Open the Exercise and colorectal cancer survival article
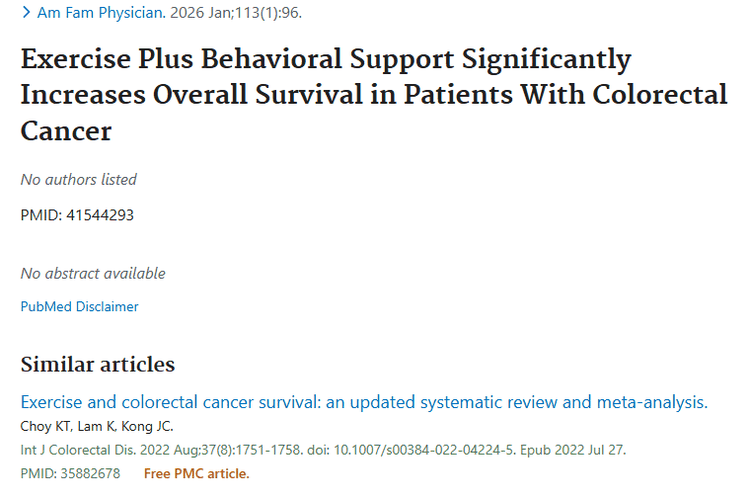 pyautogui.click(x=364, y=403)
